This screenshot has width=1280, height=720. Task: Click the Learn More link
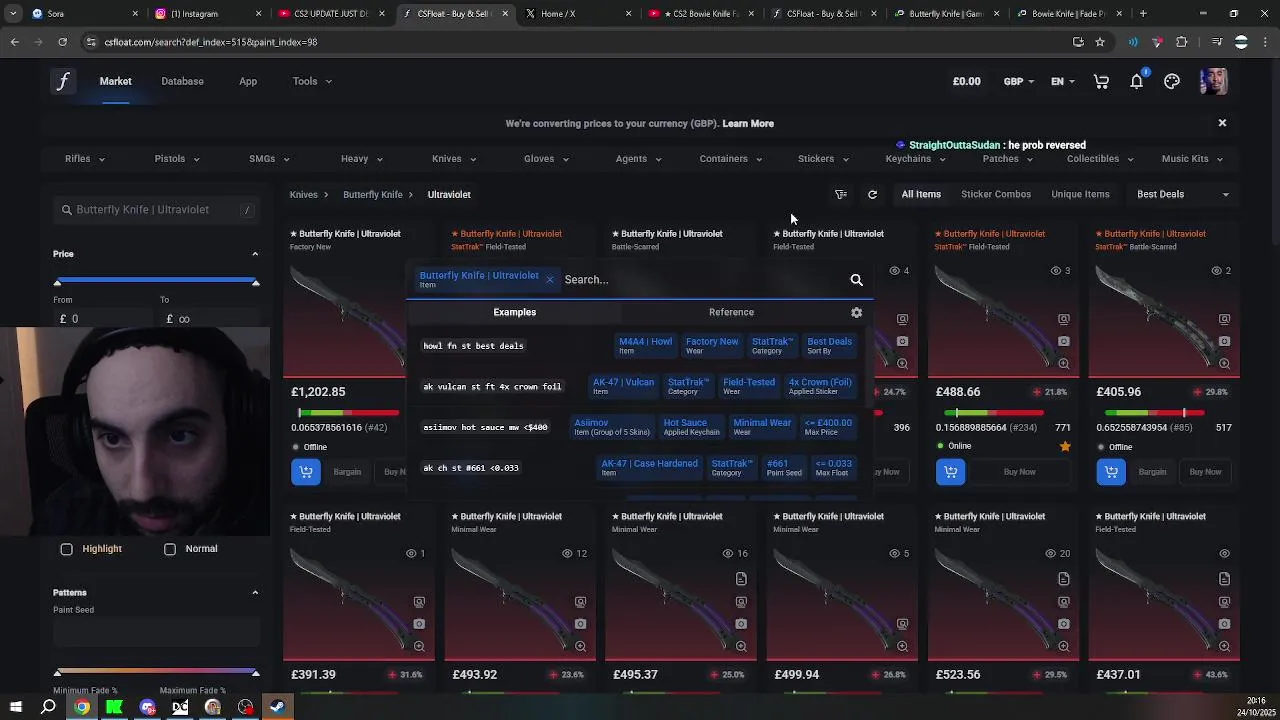point(748,124)
